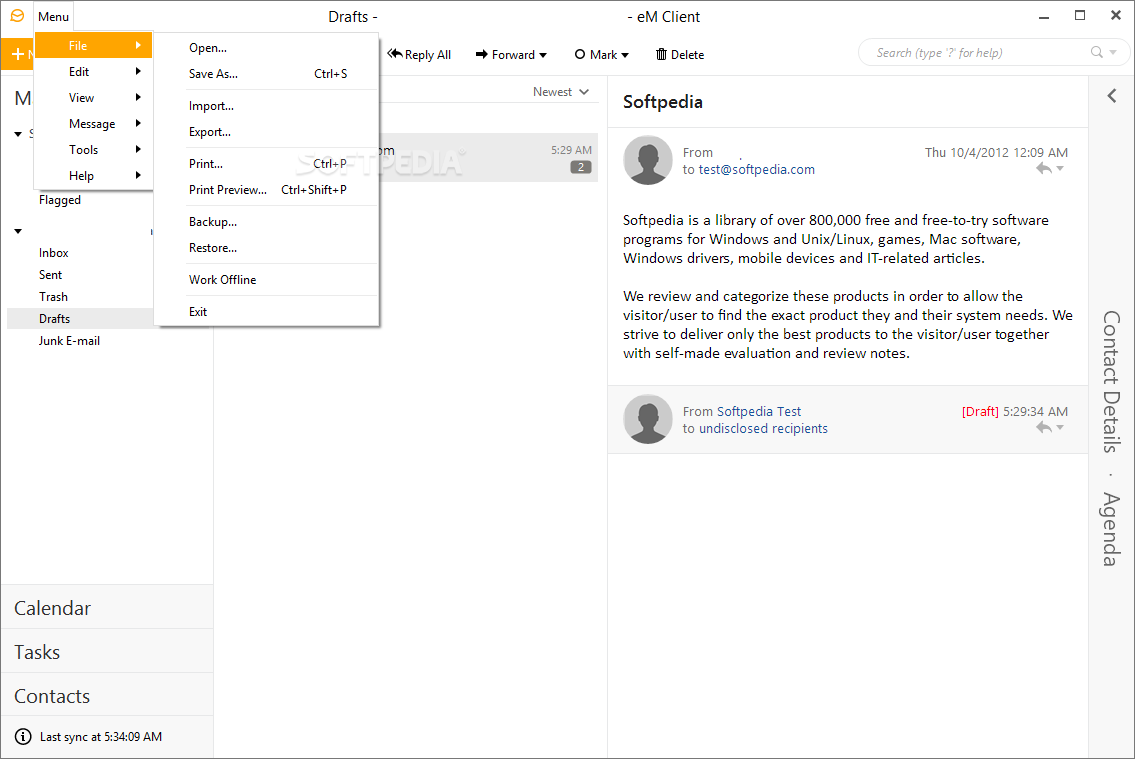Image resolution: width=1135 pixels, height=759 pixels.
Task: Select the Trash folder
Action: click(54, 297)
